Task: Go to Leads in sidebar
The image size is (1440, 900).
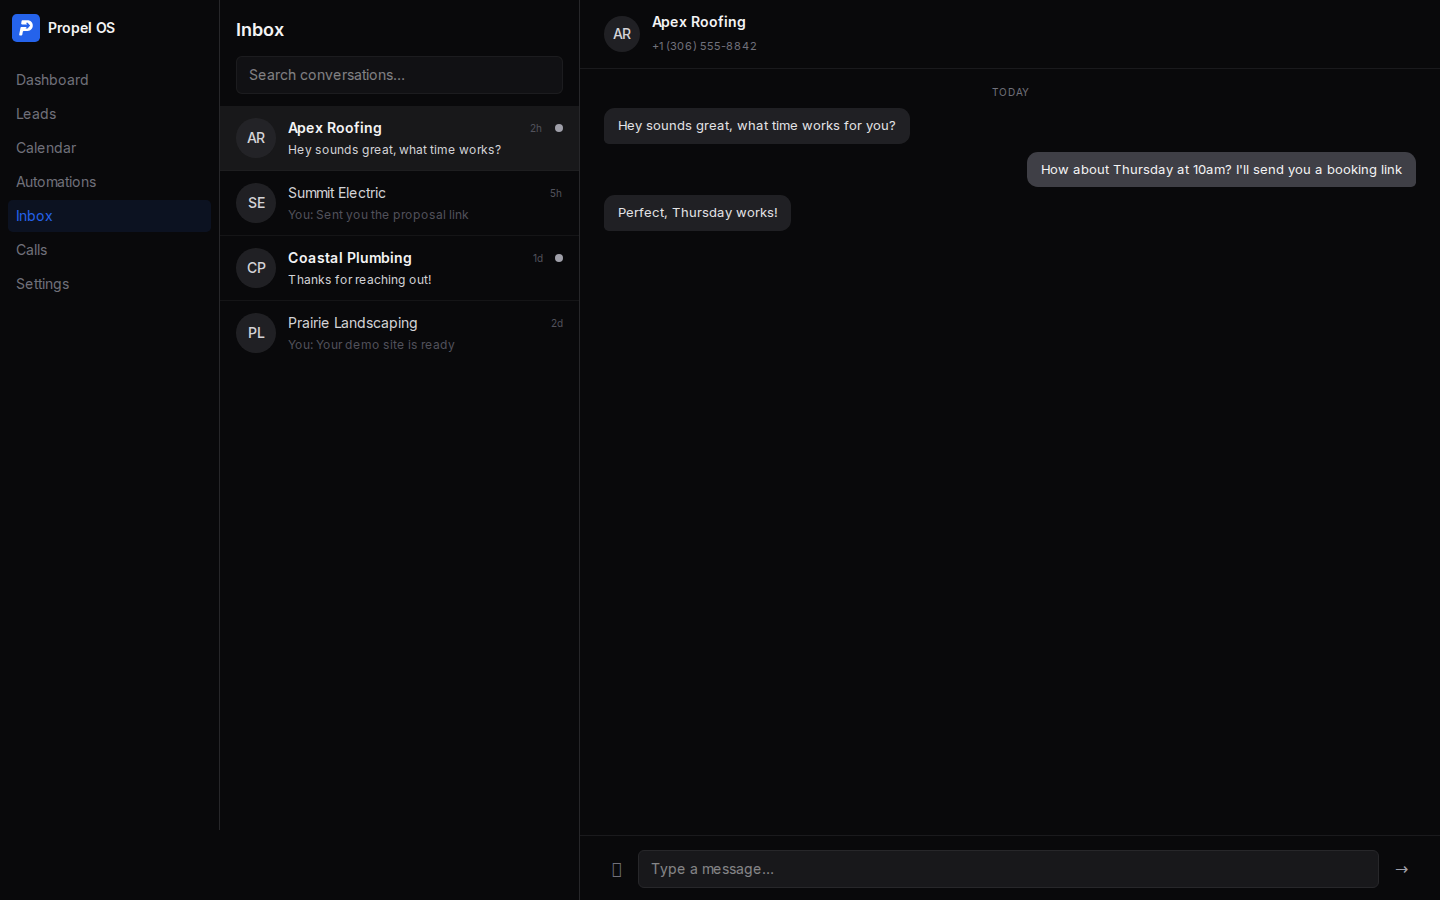Action: (x=109, y=114)
